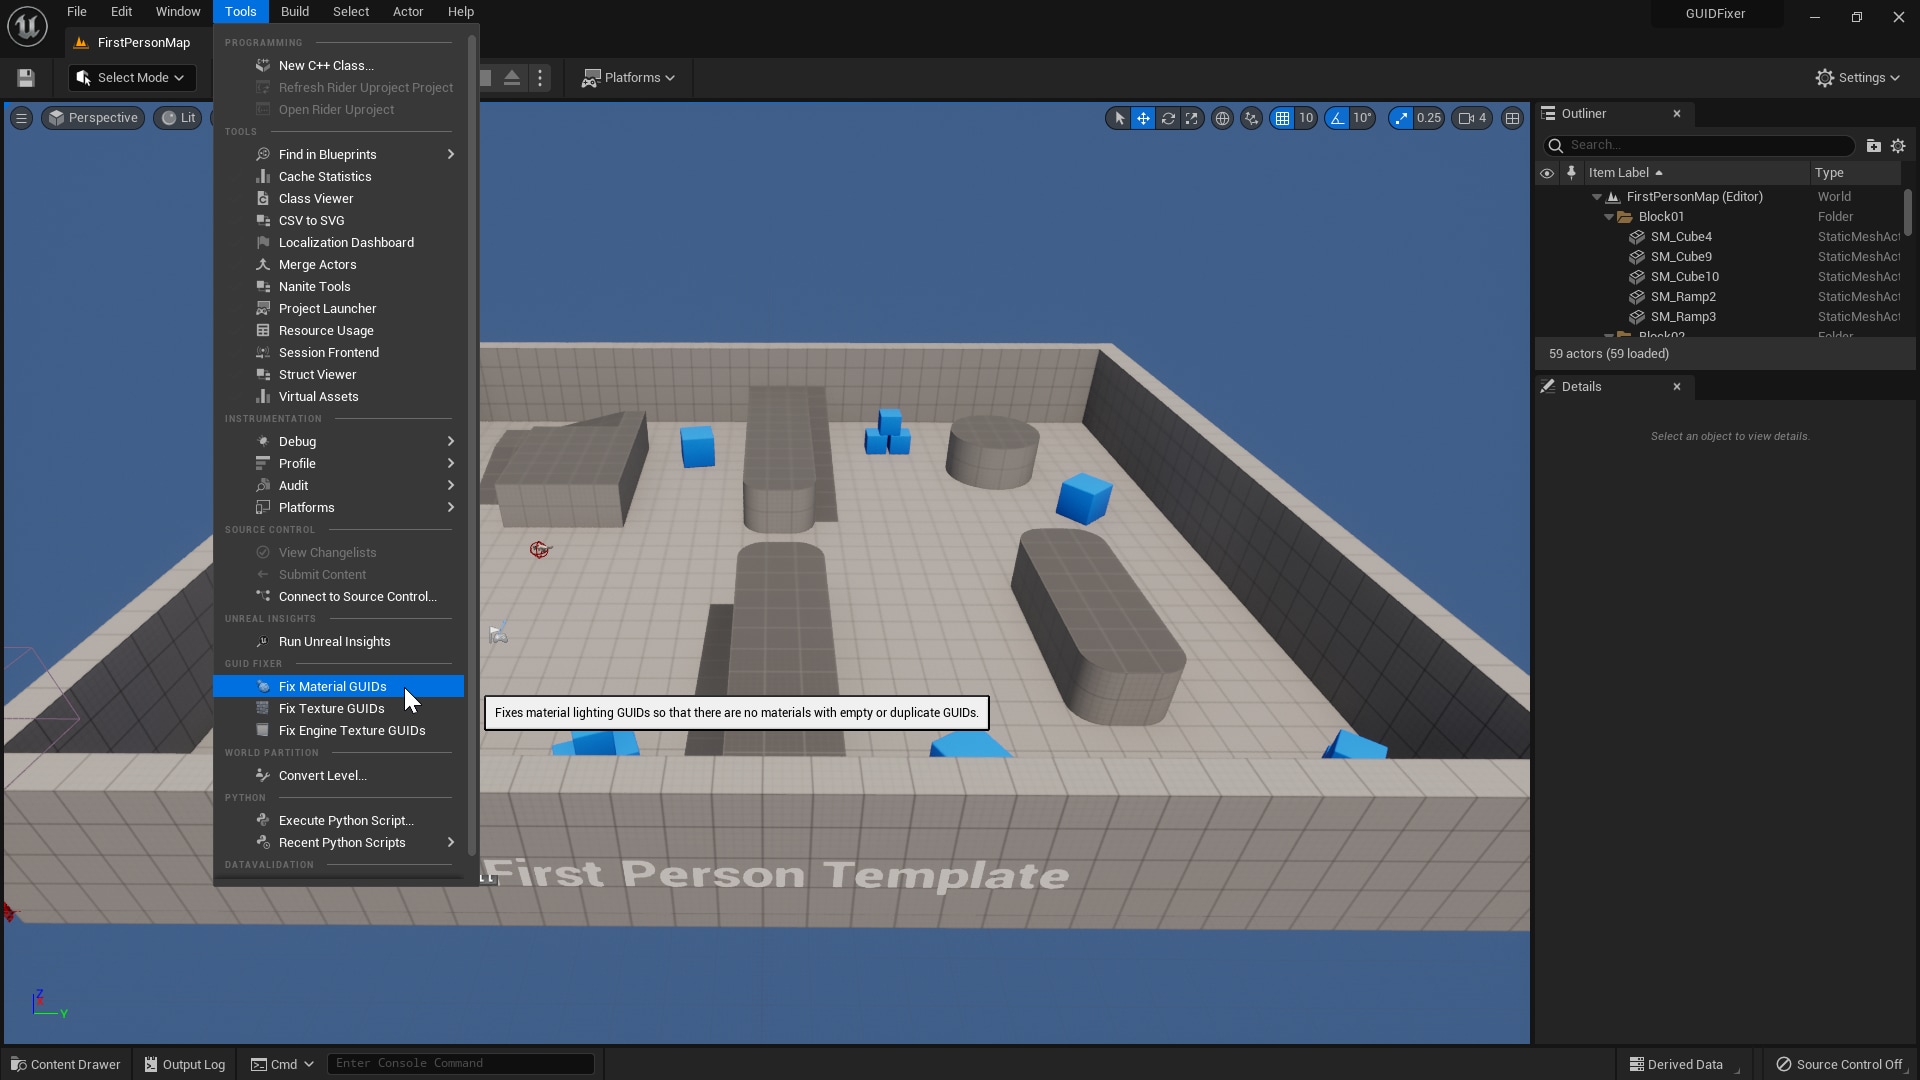The image size is (1920, 1080).
Task: Open the Content Drawer
Action: (64, 1063)
